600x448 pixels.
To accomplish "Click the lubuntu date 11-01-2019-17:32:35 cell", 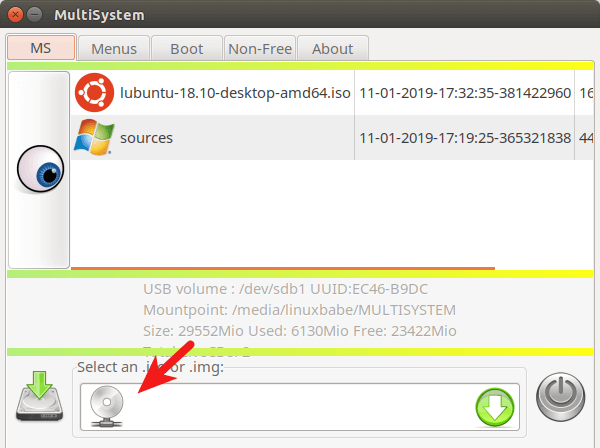I will coord(464,93).
